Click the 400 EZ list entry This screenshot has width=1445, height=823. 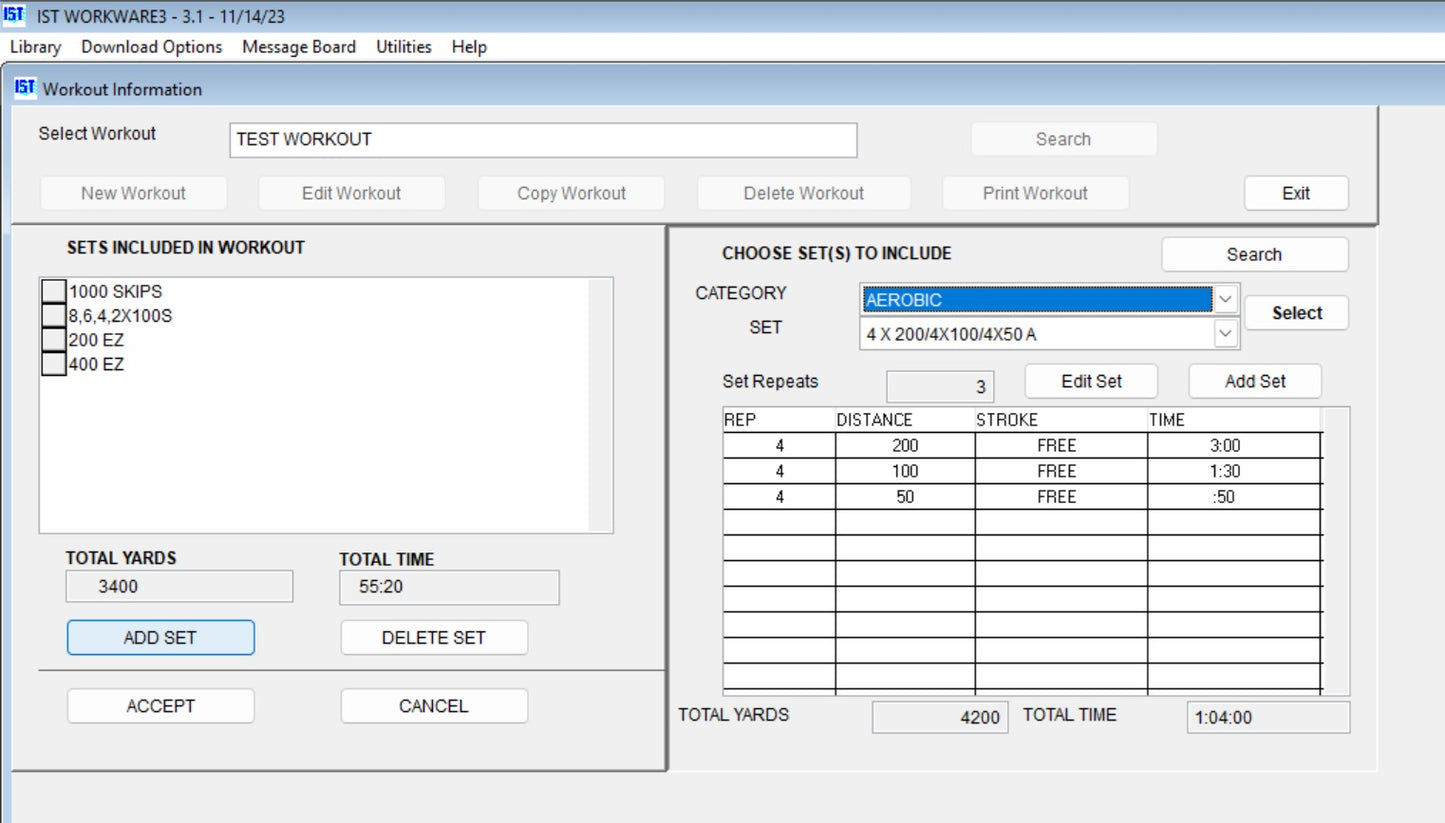96,364
